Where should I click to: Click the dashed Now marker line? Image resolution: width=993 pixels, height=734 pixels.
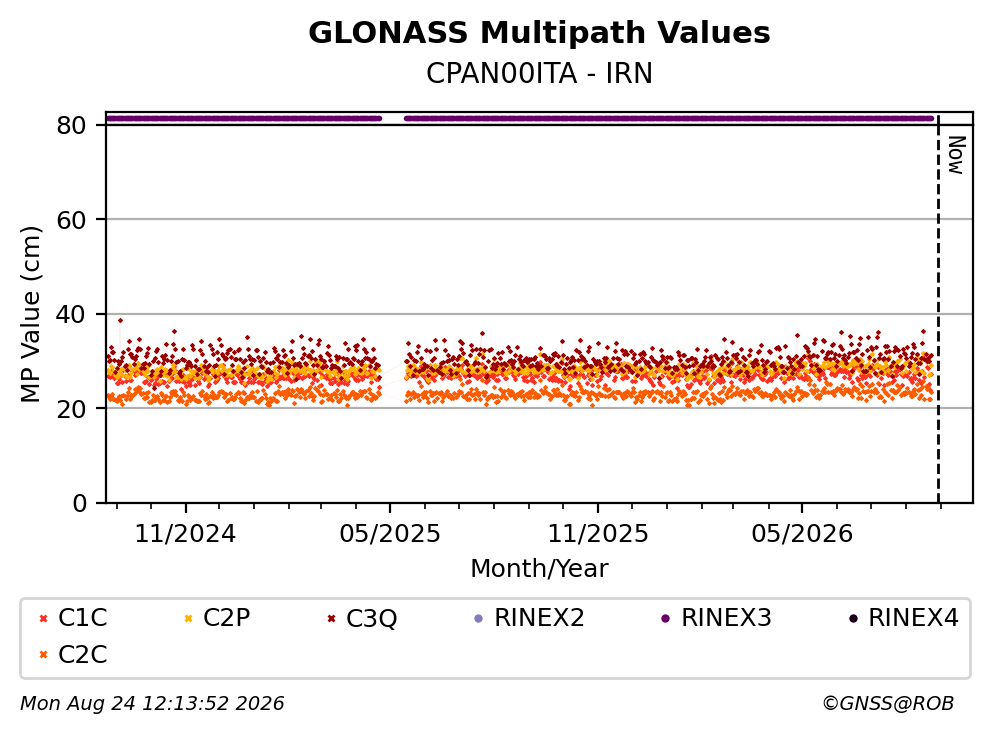pyautogui.click(x=938, y=309)
